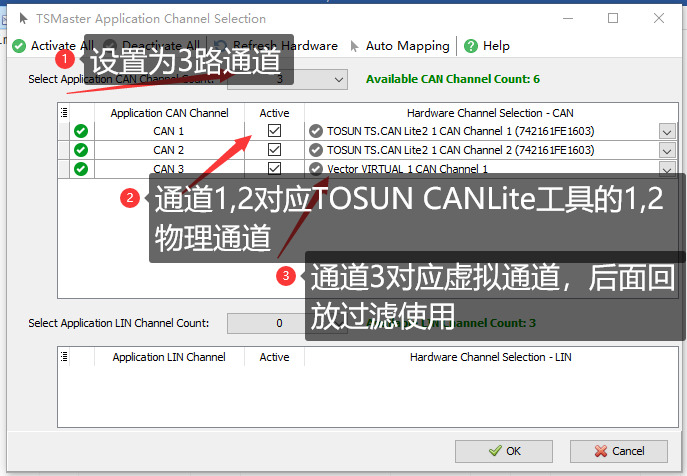The height and width of the screenshot is (476, 687).
Task: Open the Help toolbar item
Action: pos(487,46)
